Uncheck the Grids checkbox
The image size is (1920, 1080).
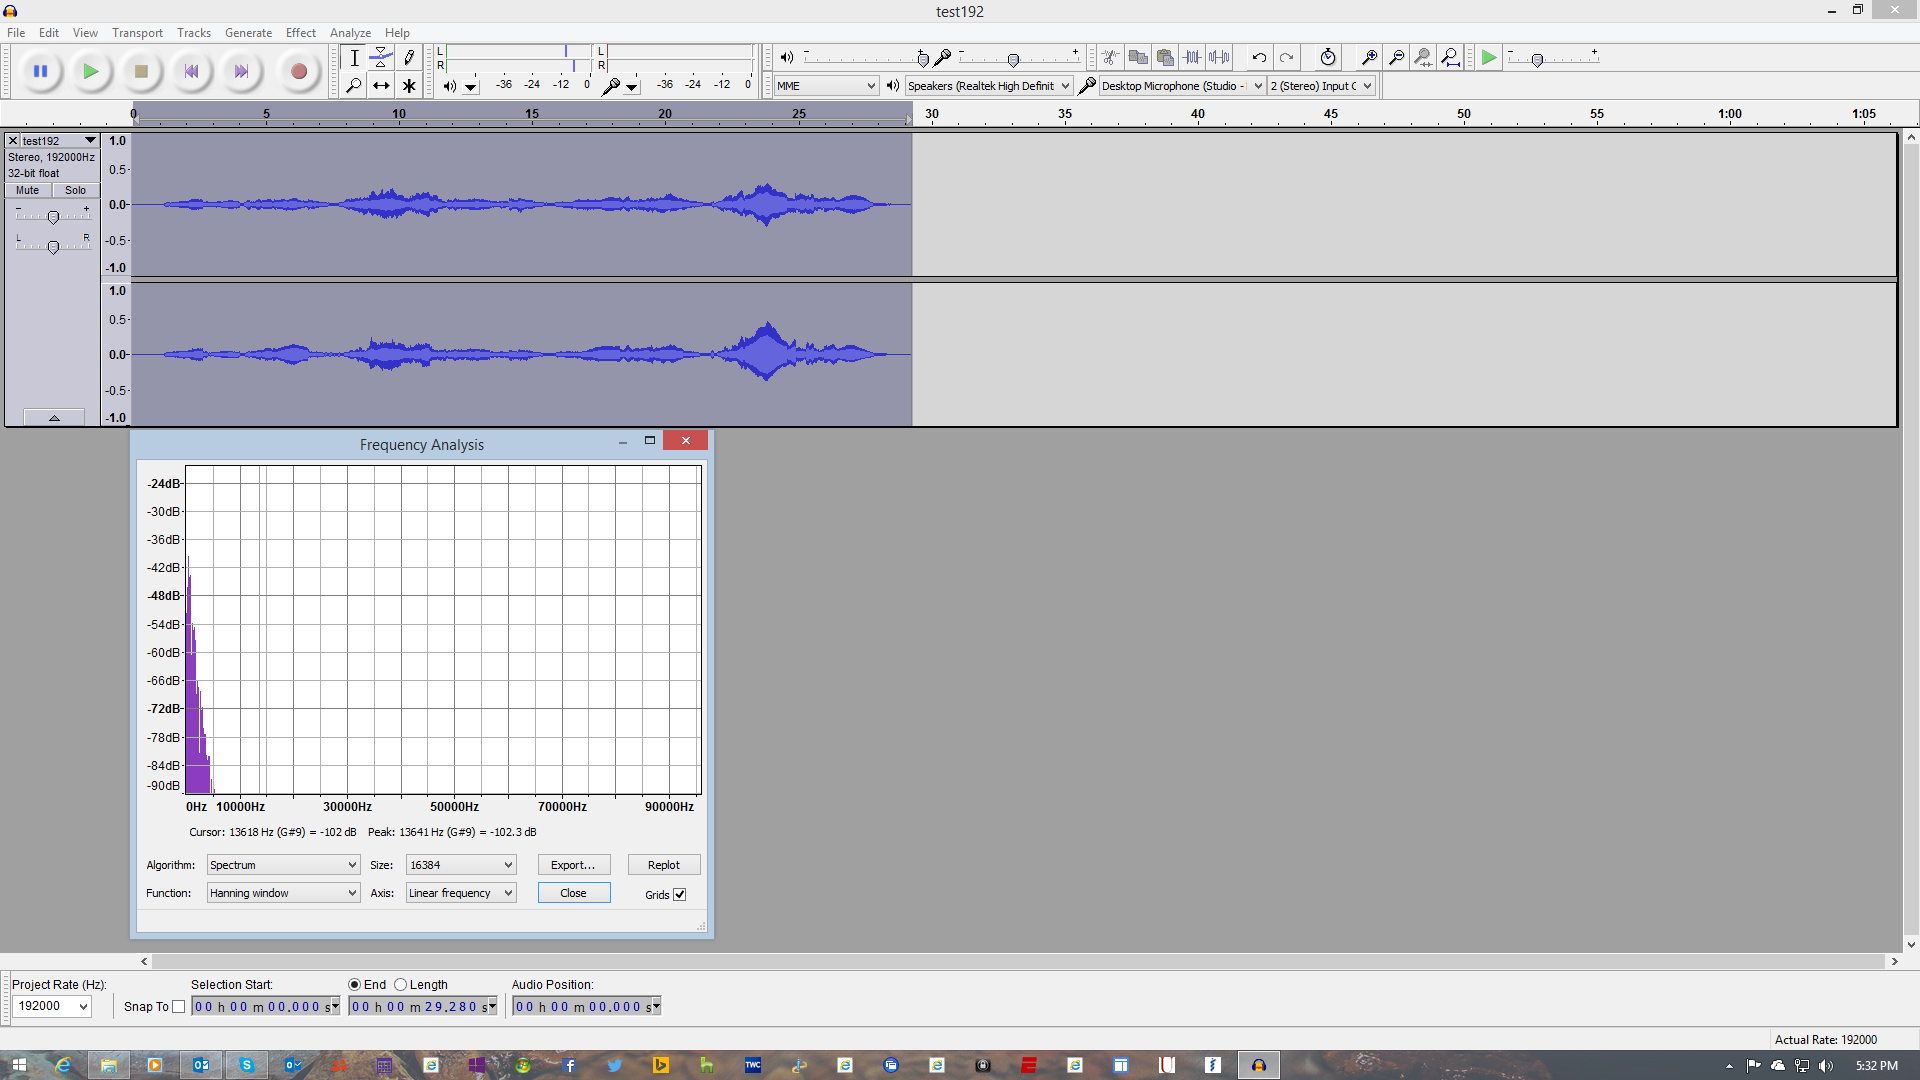(x=680, y=894)
